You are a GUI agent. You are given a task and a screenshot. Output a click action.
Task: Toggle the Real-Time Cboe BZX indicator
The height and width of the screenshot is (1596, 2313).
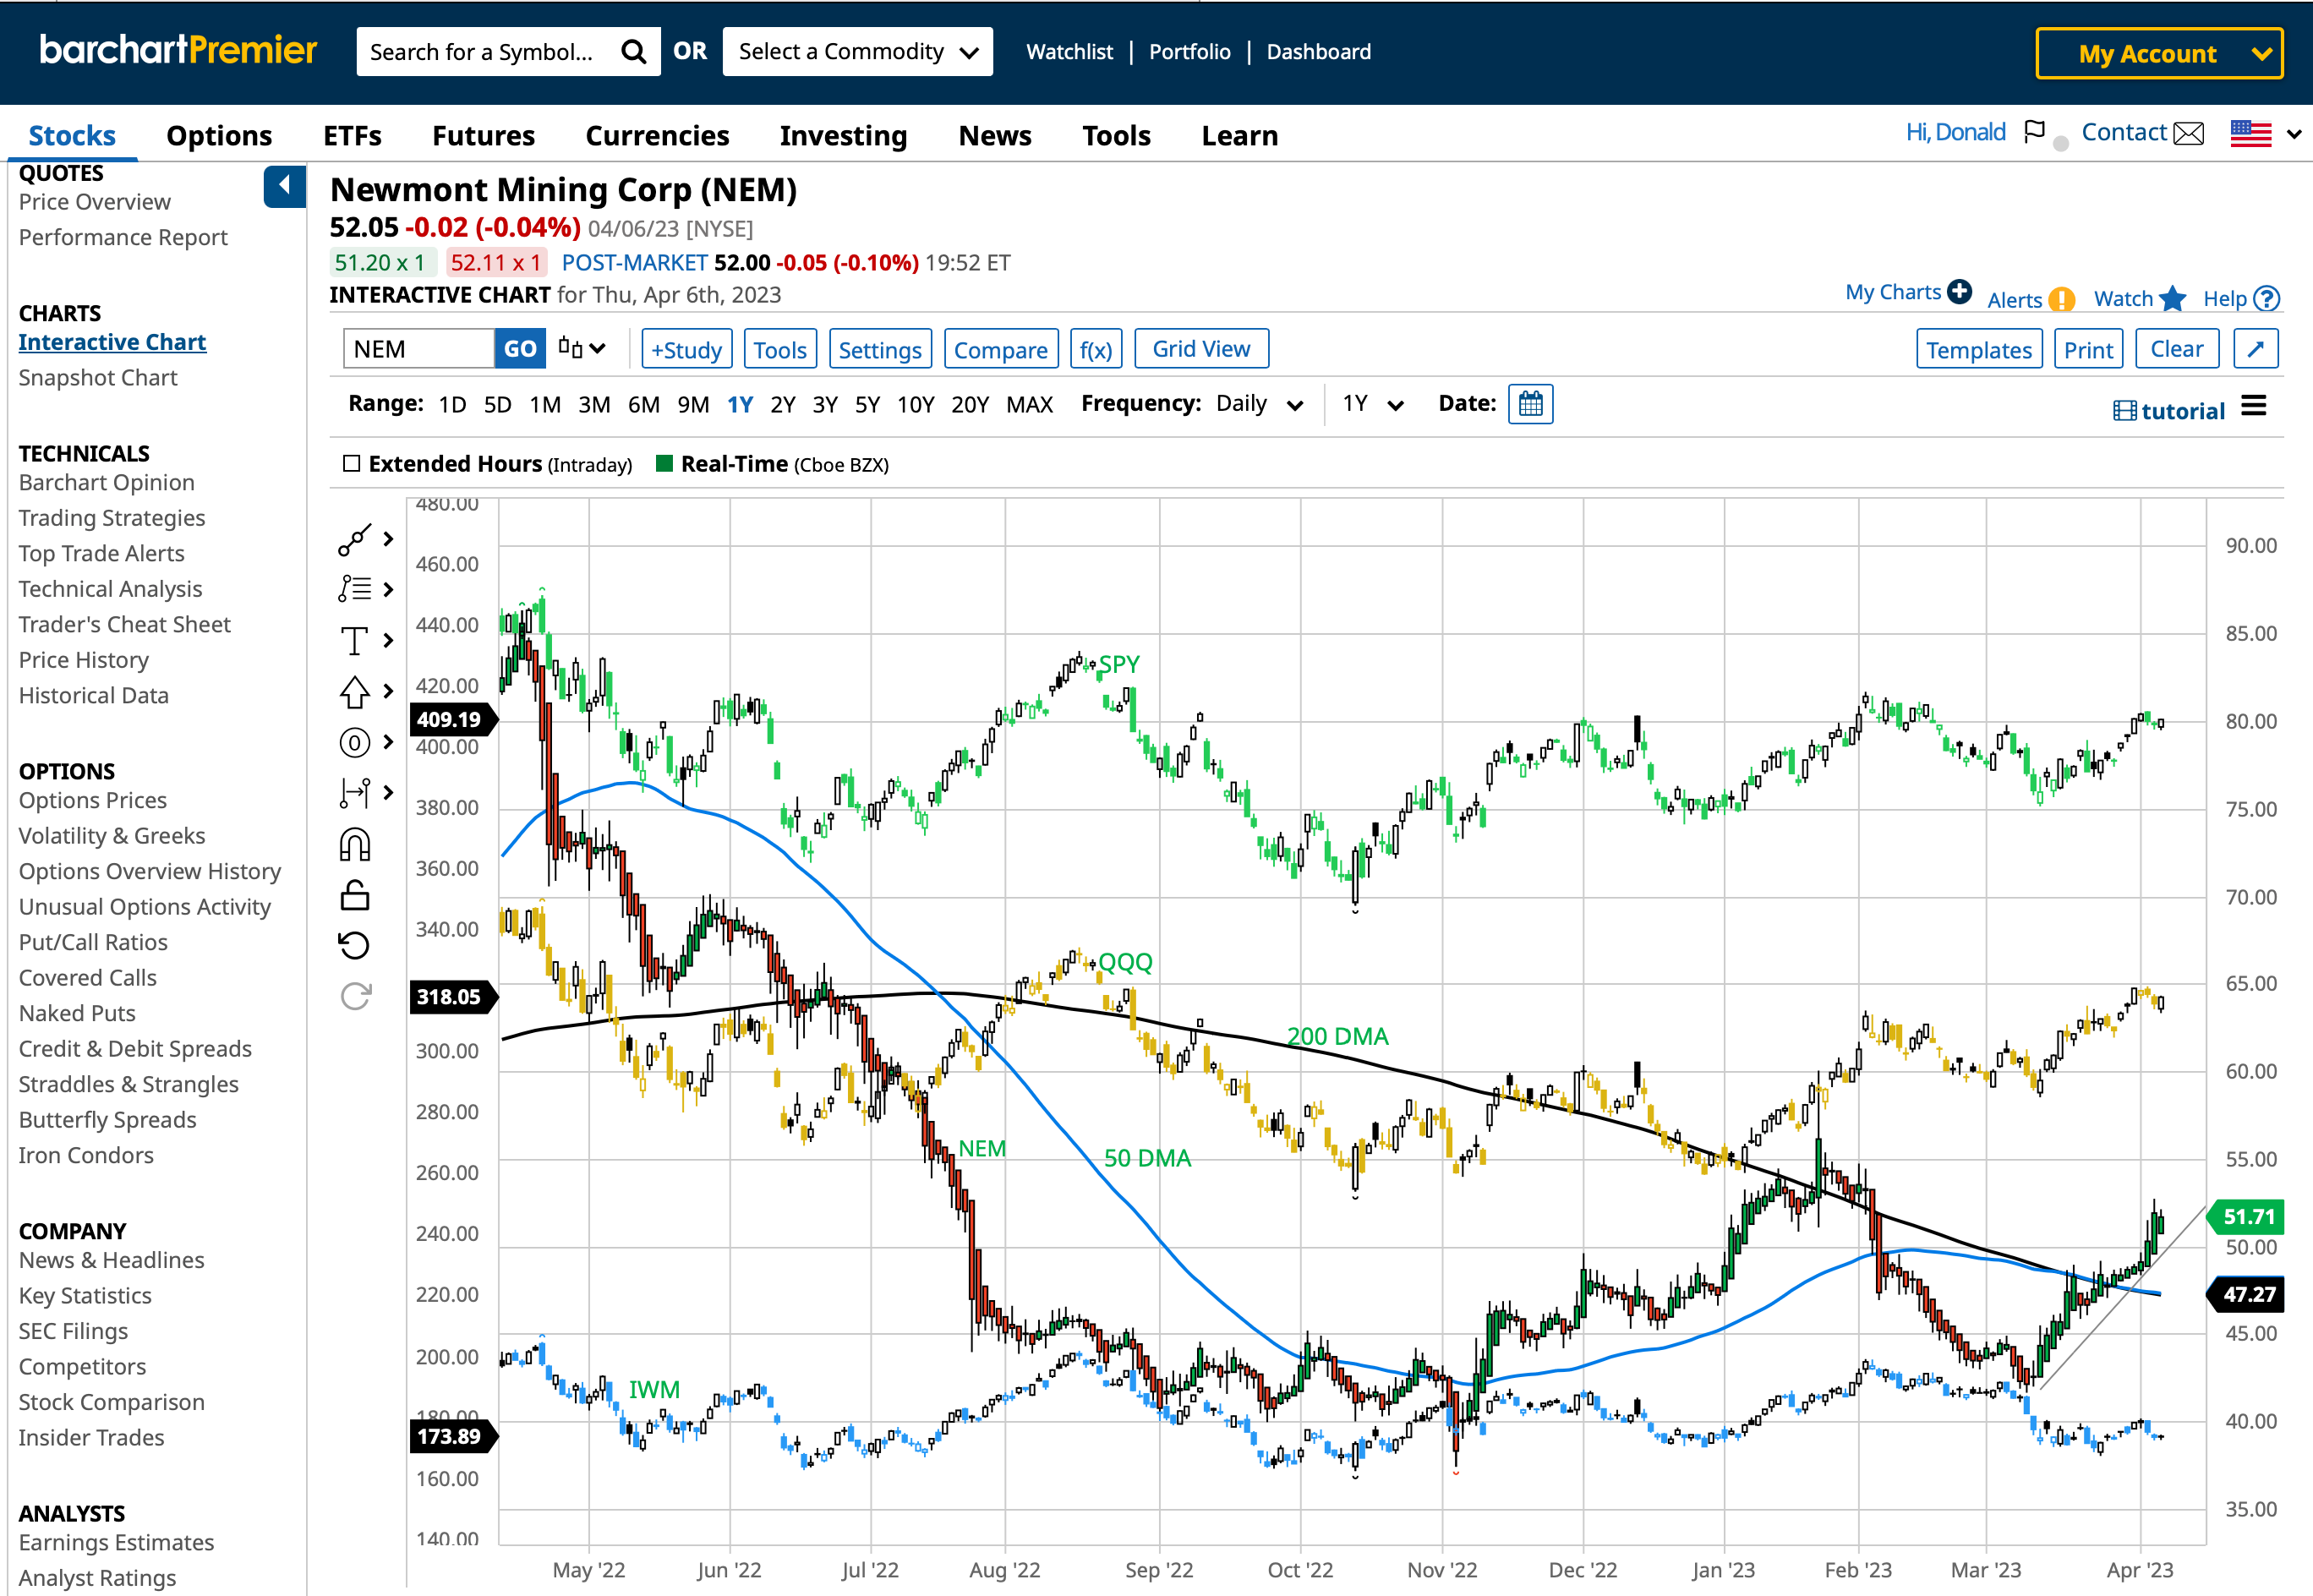click(x=664, y=463)
